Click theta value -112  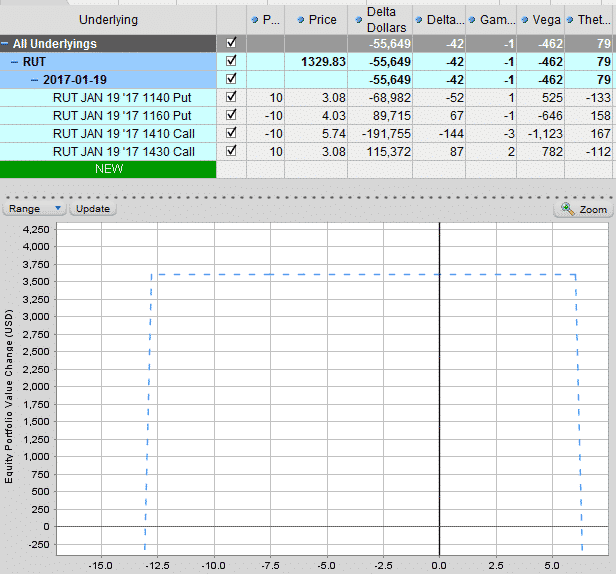[598, 152]
